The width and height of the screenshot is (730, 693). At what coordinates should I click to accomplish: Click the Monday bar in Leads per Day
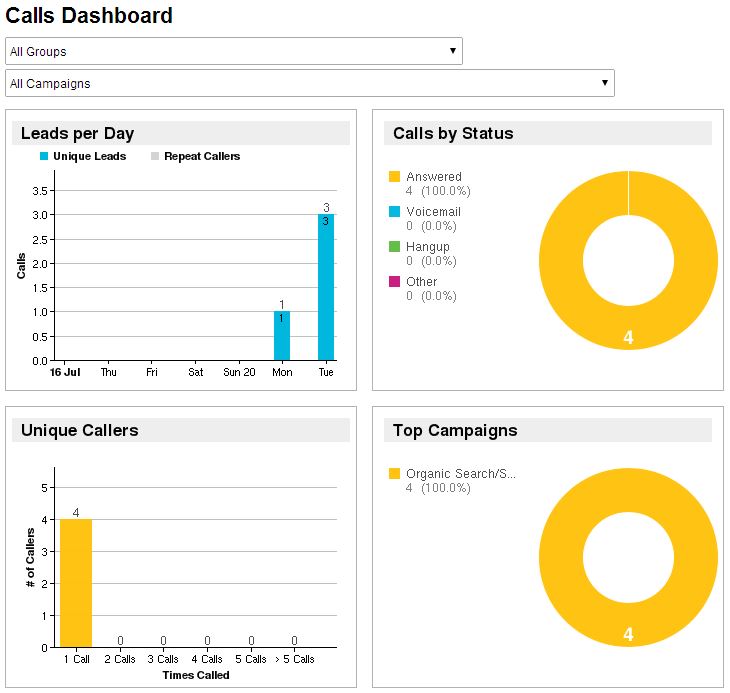(282, 336)
